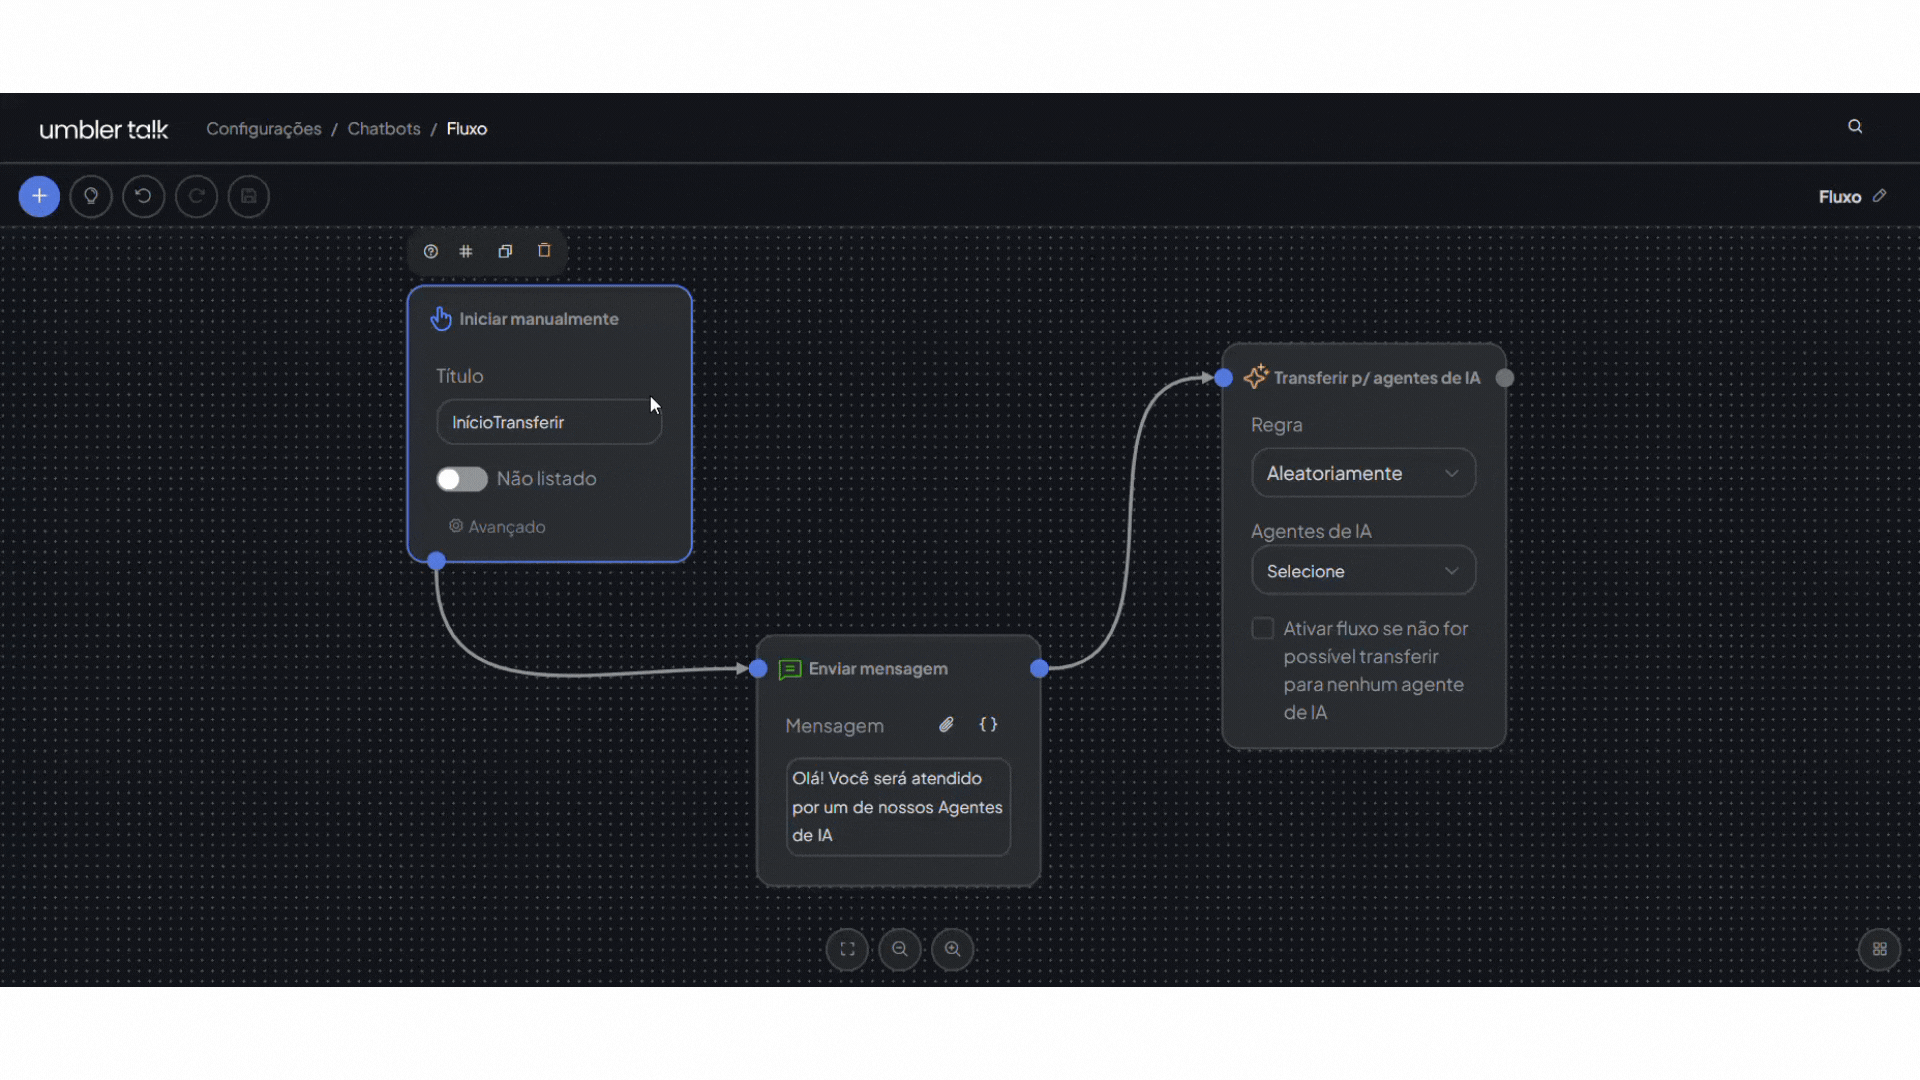Screen dimensions: 1920x1080
Task: Open the Agentes de IA Selecione dropdown
Action: (x=1363, y=571)
